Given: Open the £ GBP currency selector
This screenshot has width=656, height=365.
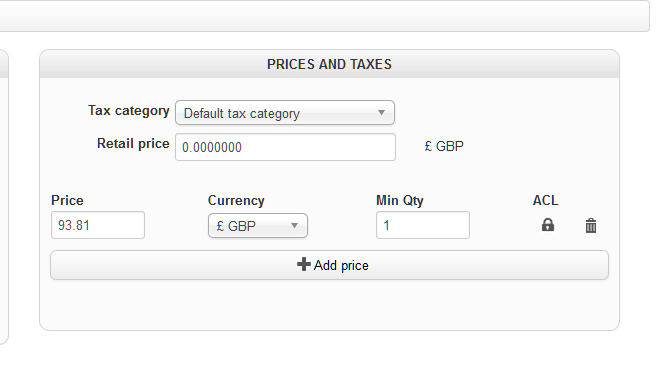Looking at the screenshot, I should coord(258,226).
